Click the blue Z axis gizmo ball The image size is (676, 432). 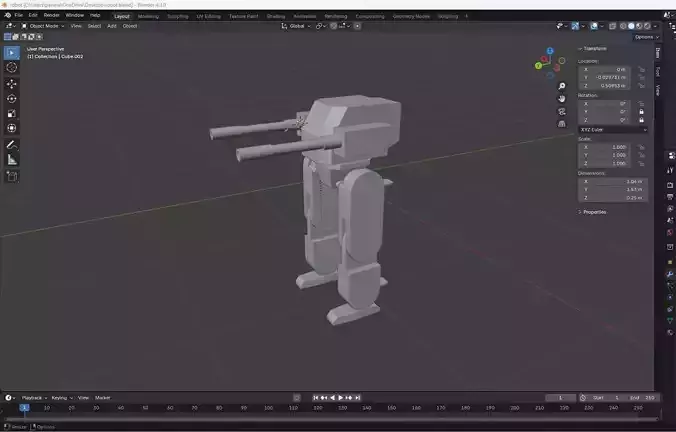[550, 51]
